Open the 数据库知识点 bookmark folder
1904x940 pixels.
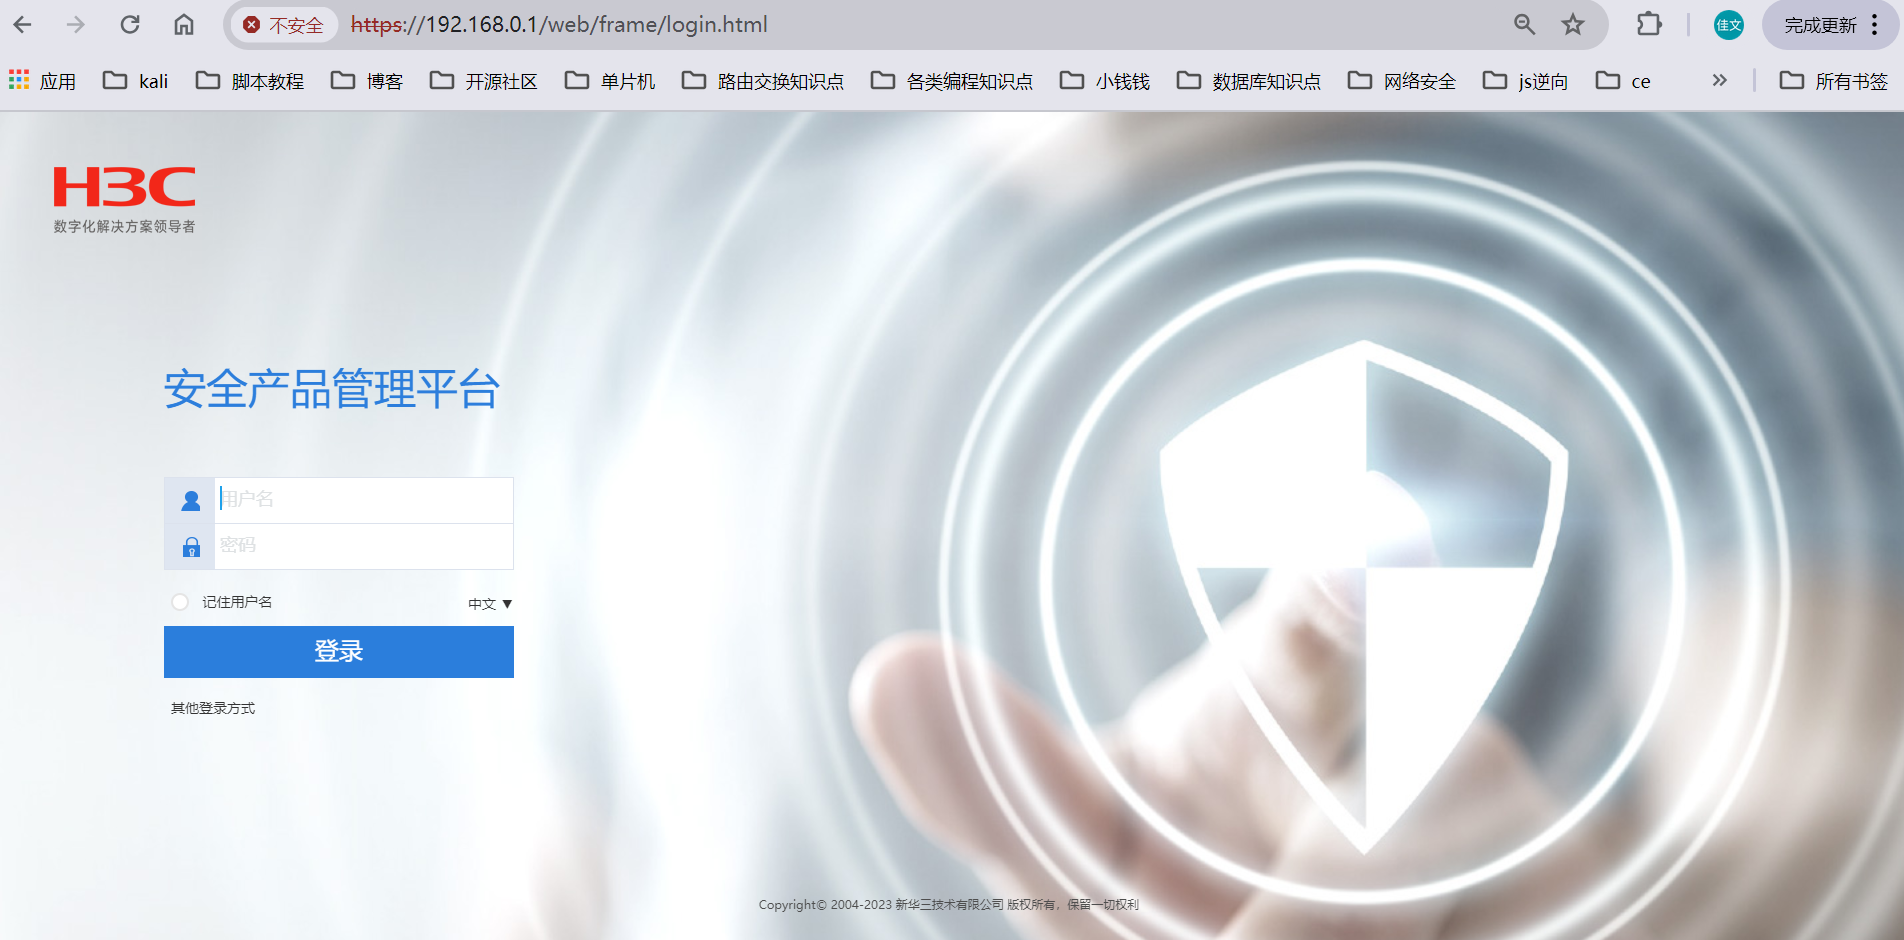tap(1249, 81)
